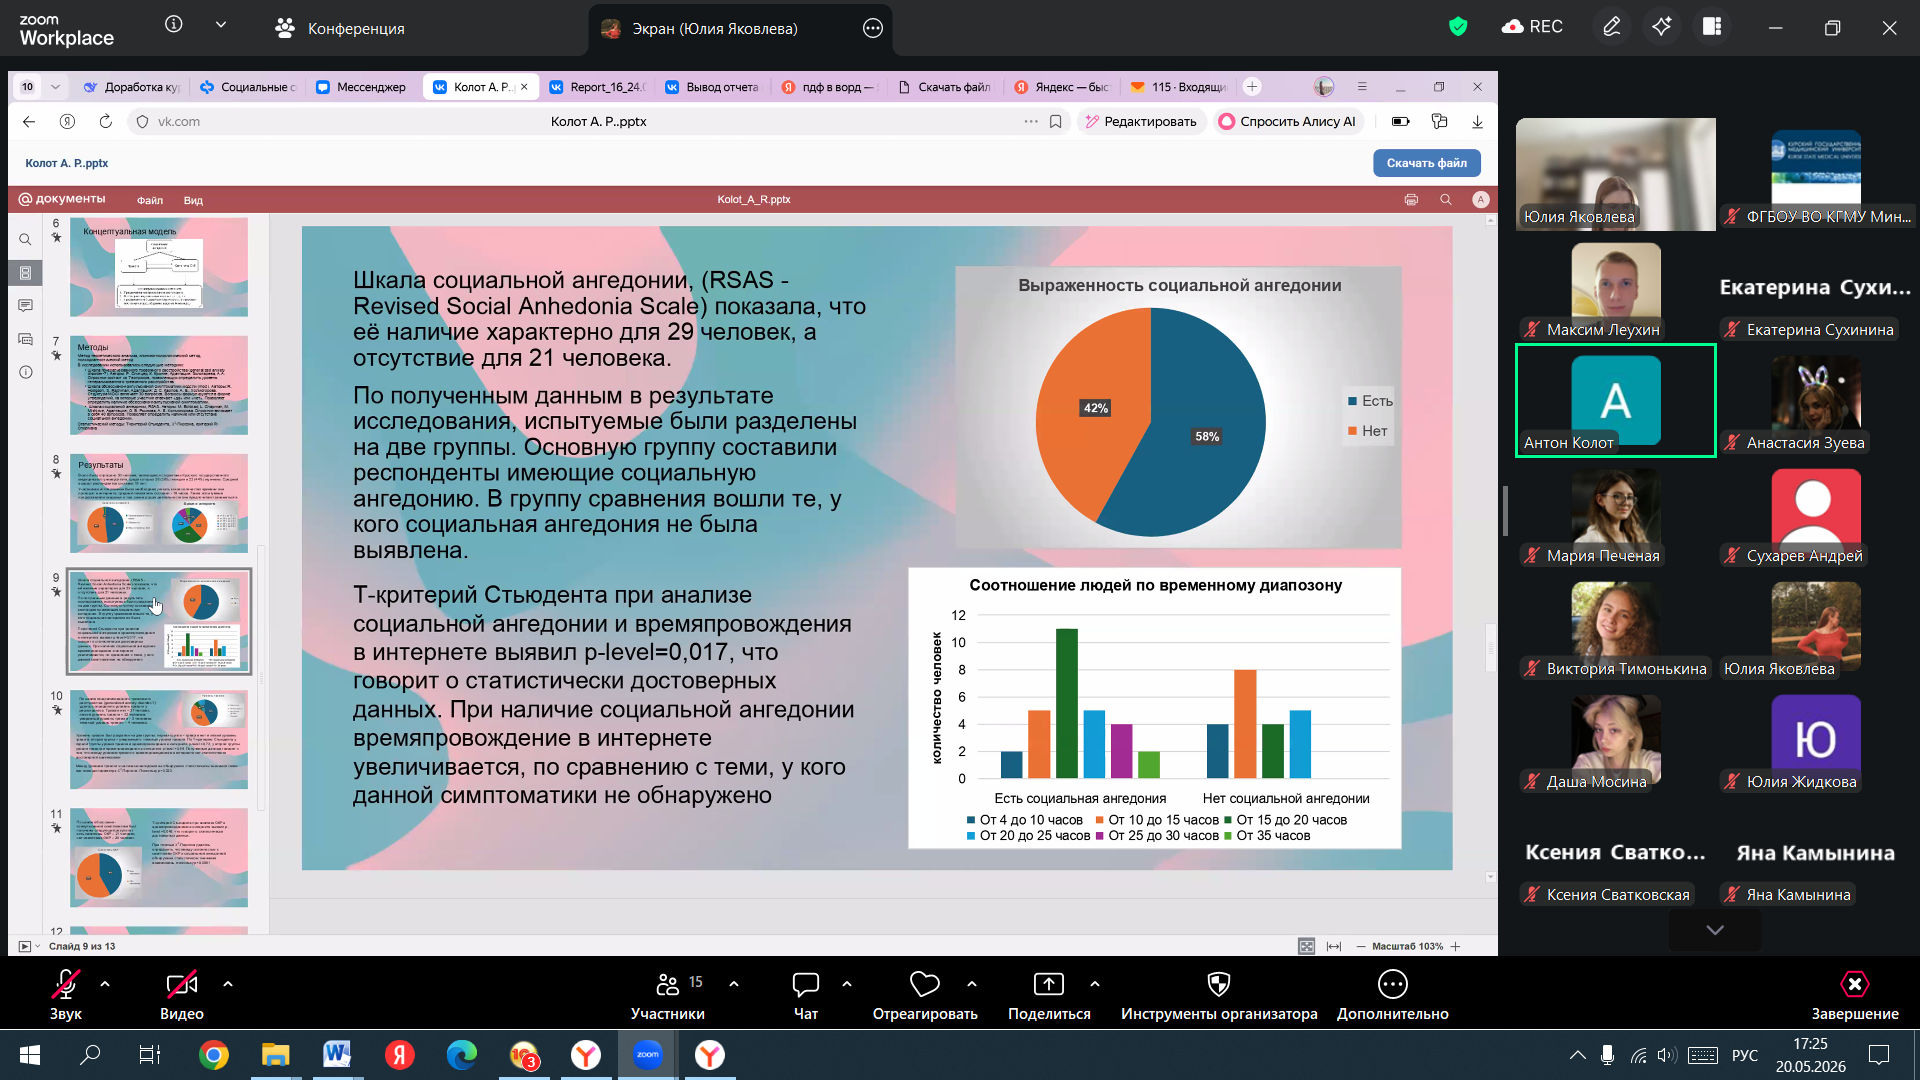
Task: Click the print icon in document toolbar
Action: 1411,199
